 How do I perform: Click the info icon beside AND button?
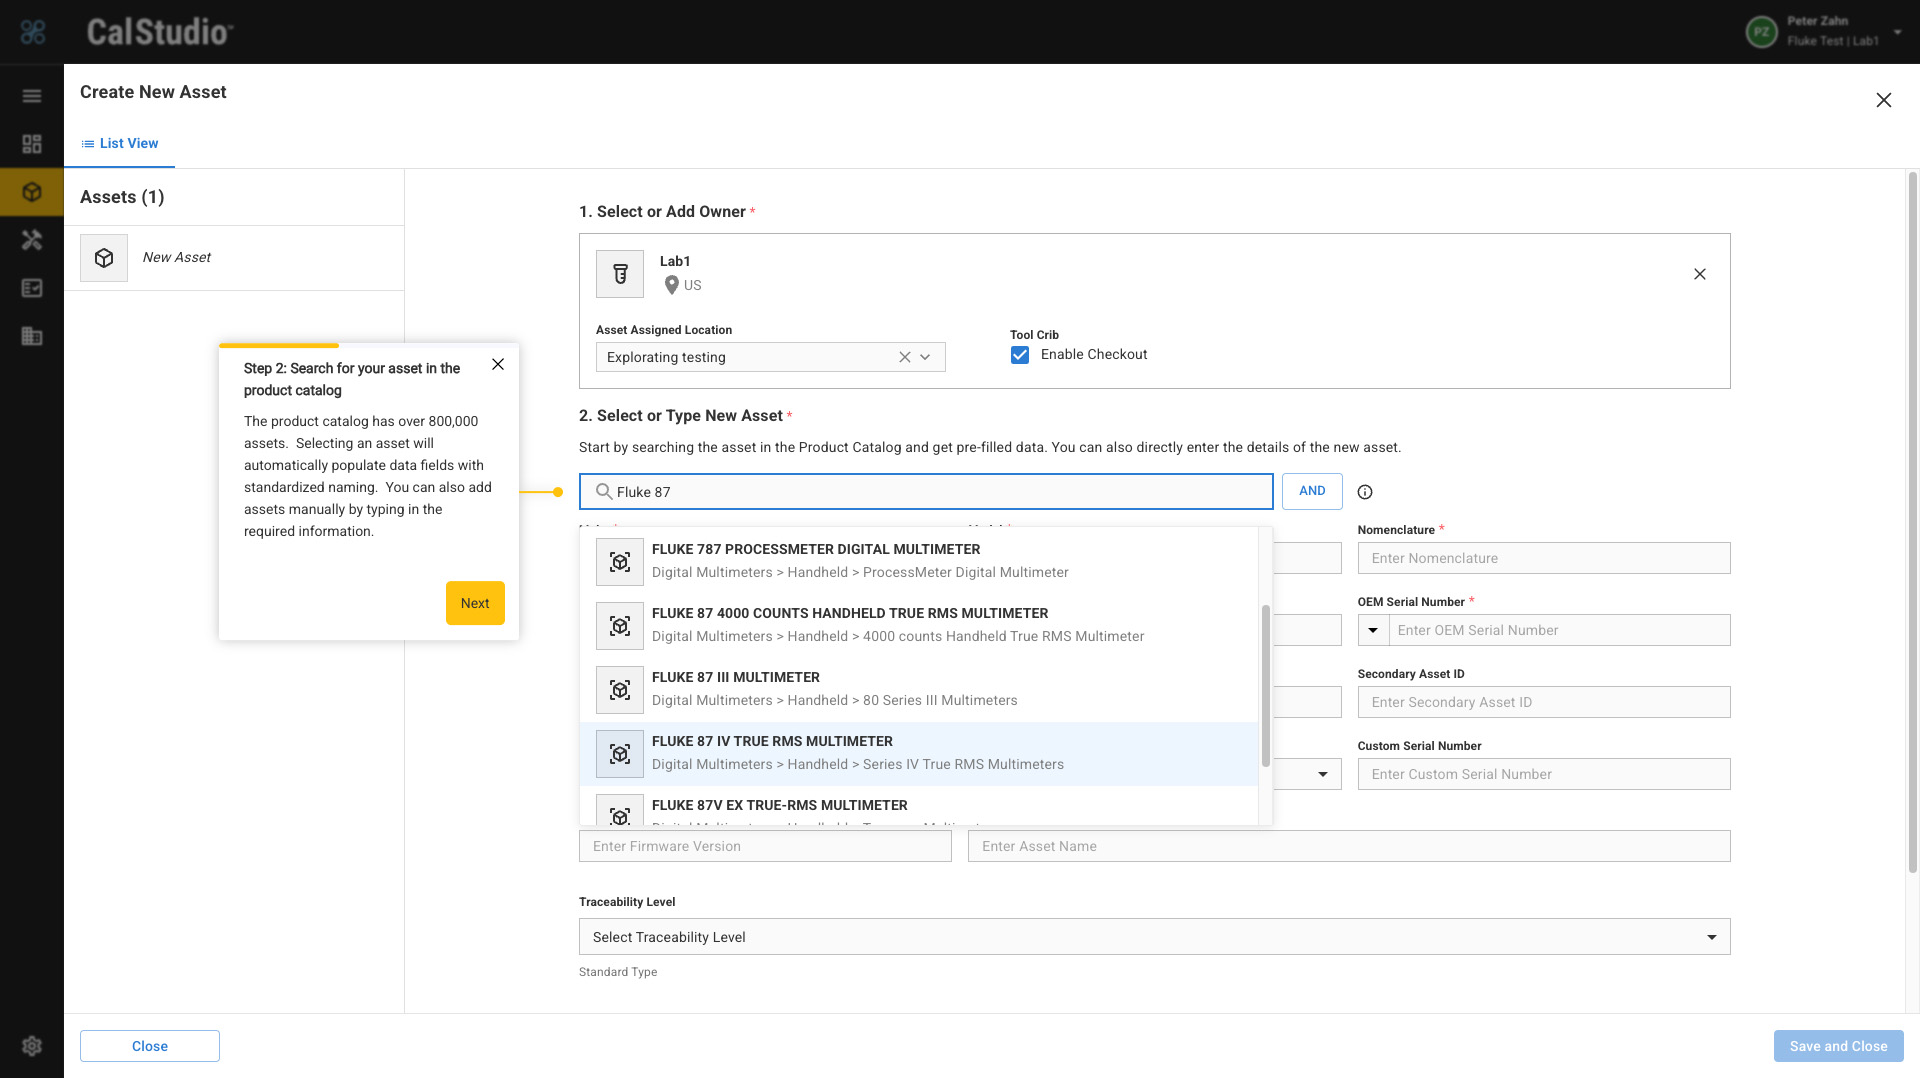[x=1365, y=492]
